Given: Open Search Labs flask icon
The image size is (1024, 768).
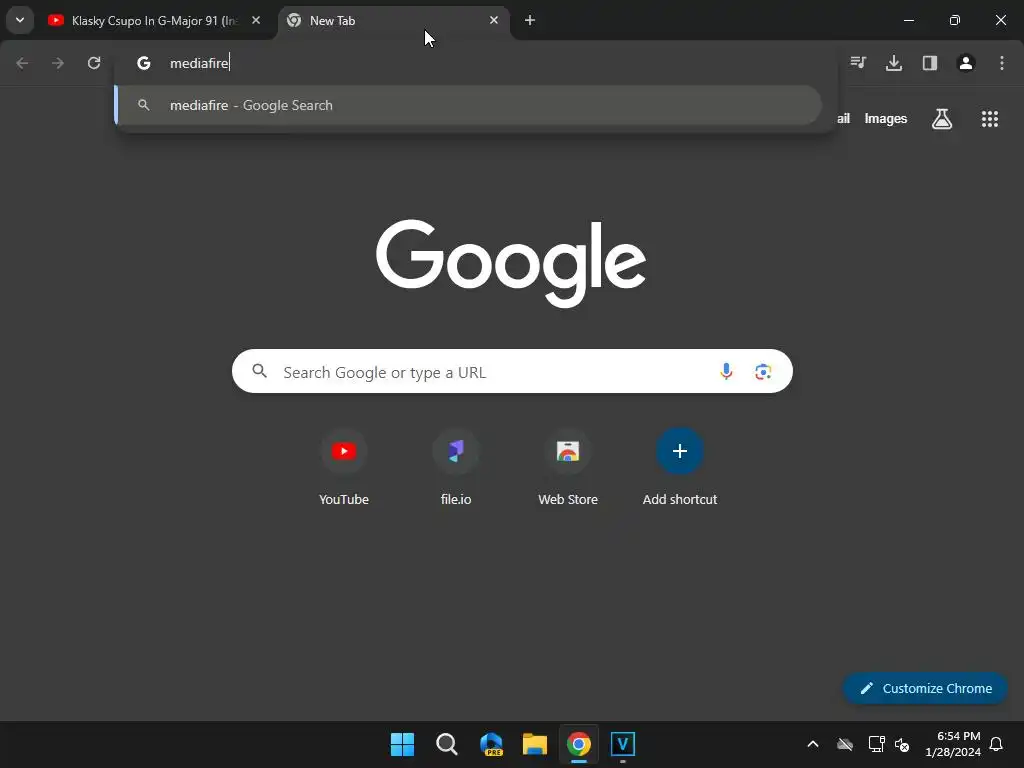Looking at the screenshot, I should coord(942,119).
